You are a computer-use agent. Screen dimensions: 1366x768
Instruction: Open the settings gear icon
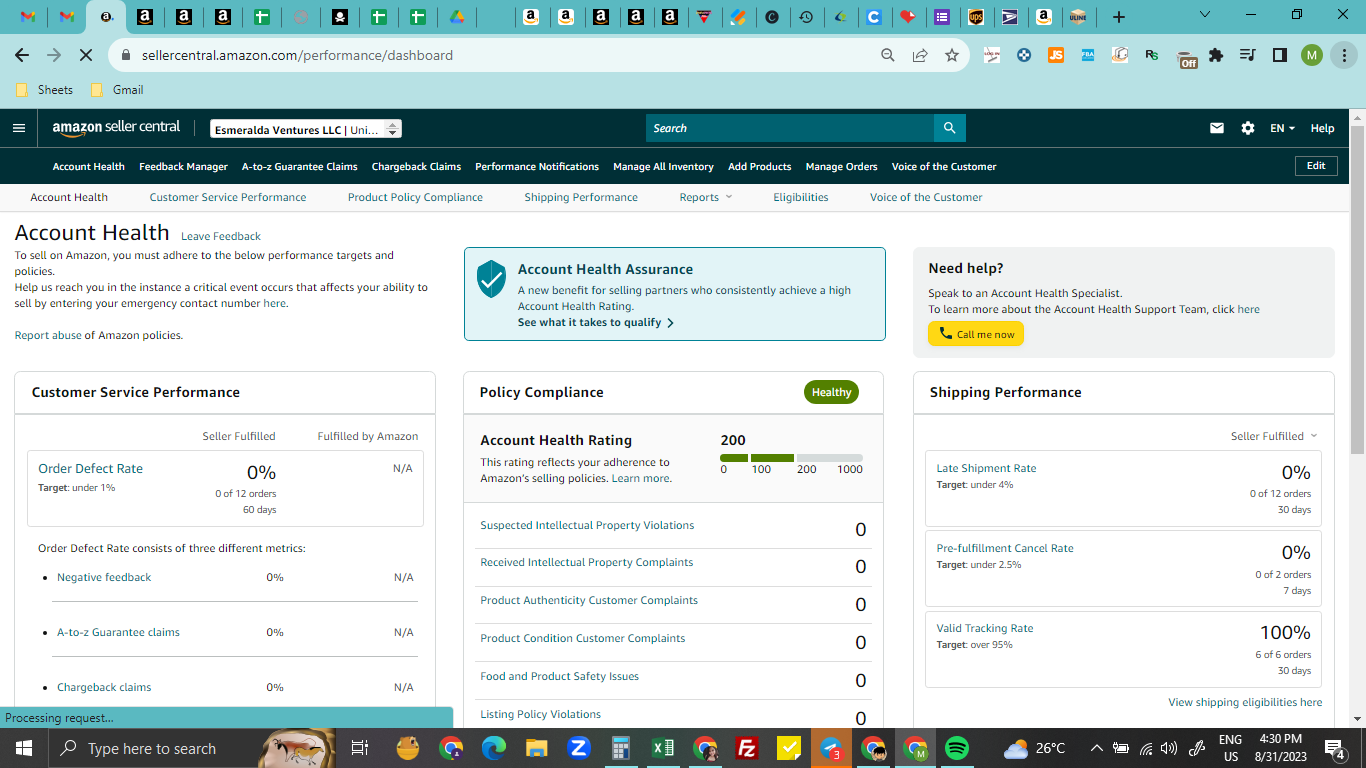(1247, 128)
